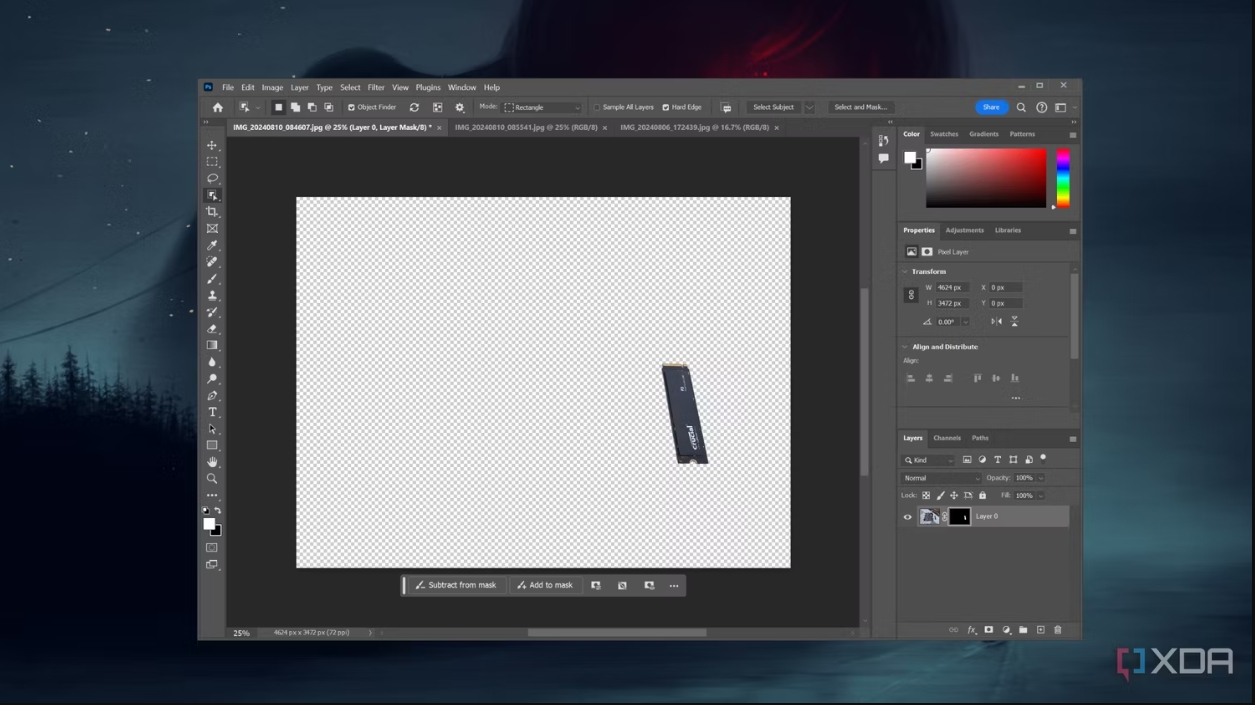Toggle the Object Finder checkbox
The height and width of the screenshot is (705, 1255).
[x=351, y=107]
